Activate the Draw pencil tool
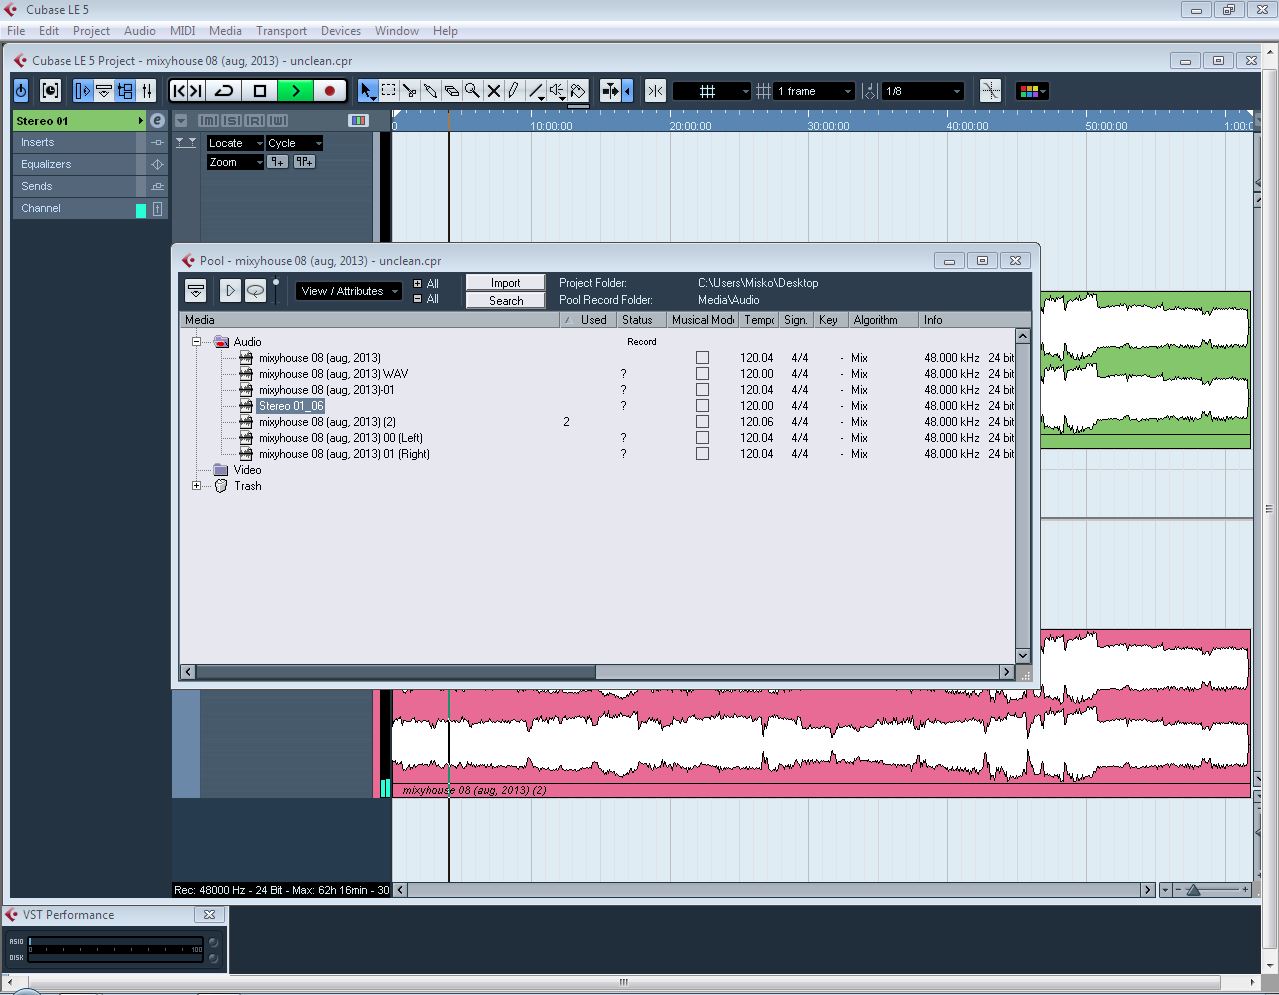The height and width of the screenshot is (995, 1279). pyautogui.click(x=514, y=91)
